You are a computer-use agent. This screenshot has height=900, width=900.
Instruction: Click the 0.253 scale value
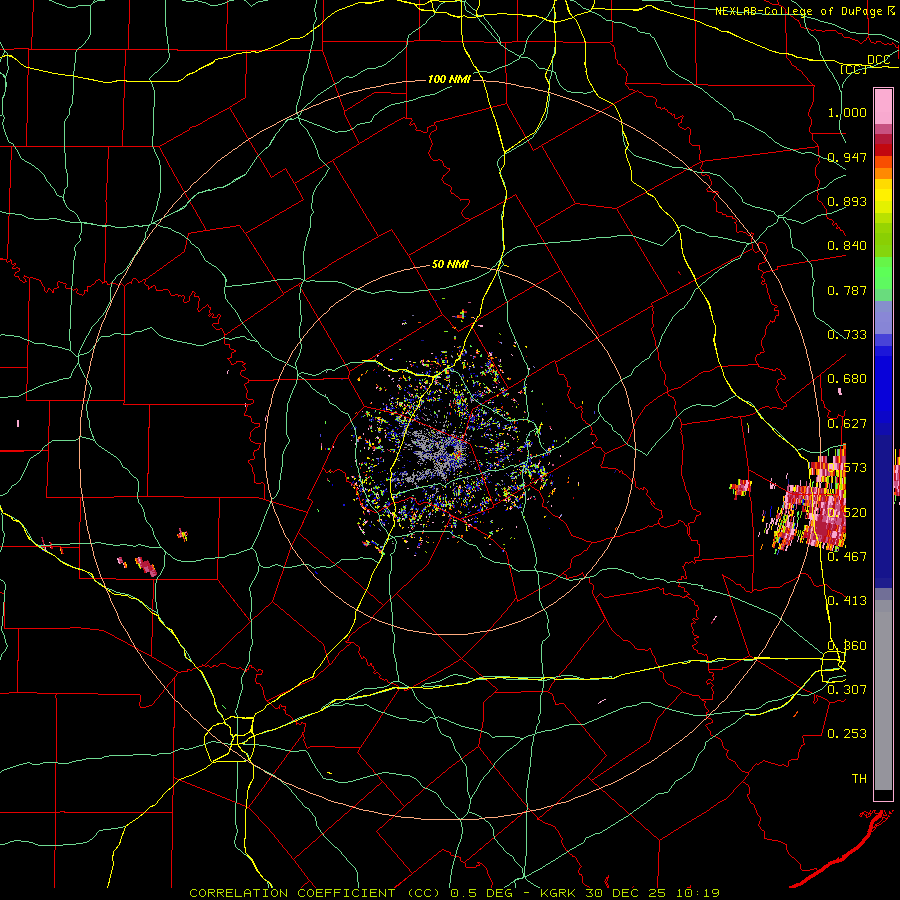847,734
